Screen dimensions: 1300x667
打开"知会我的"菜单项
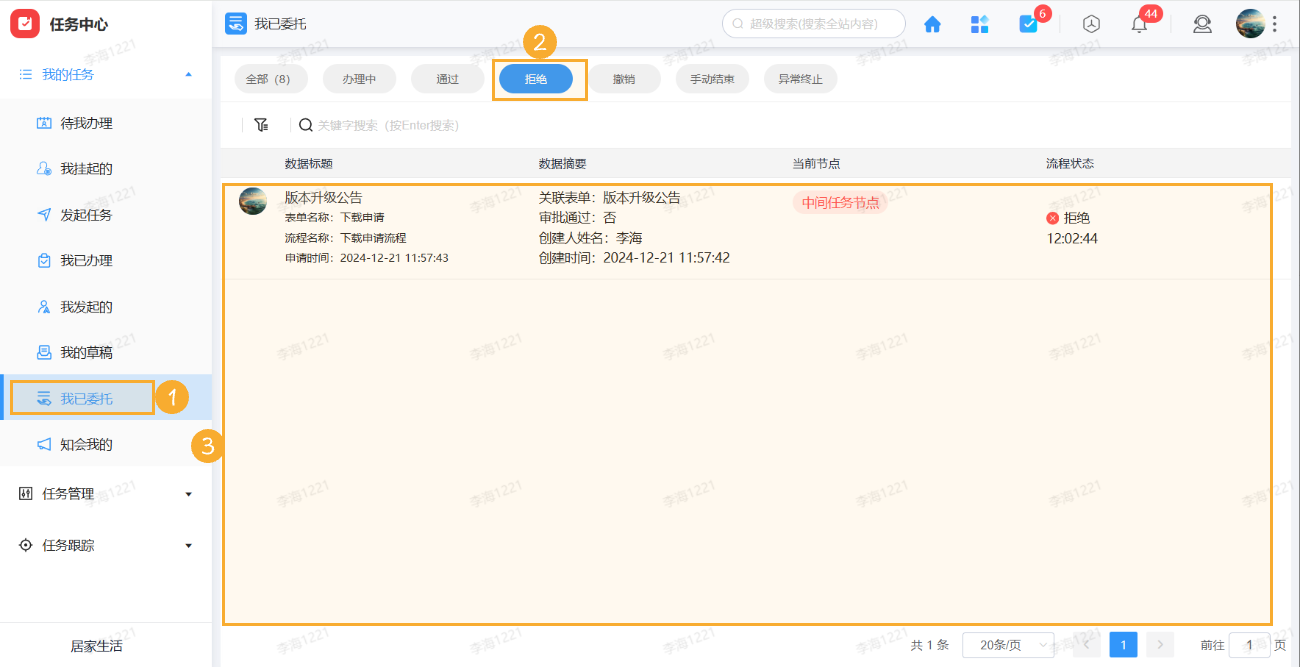[81, 443]
